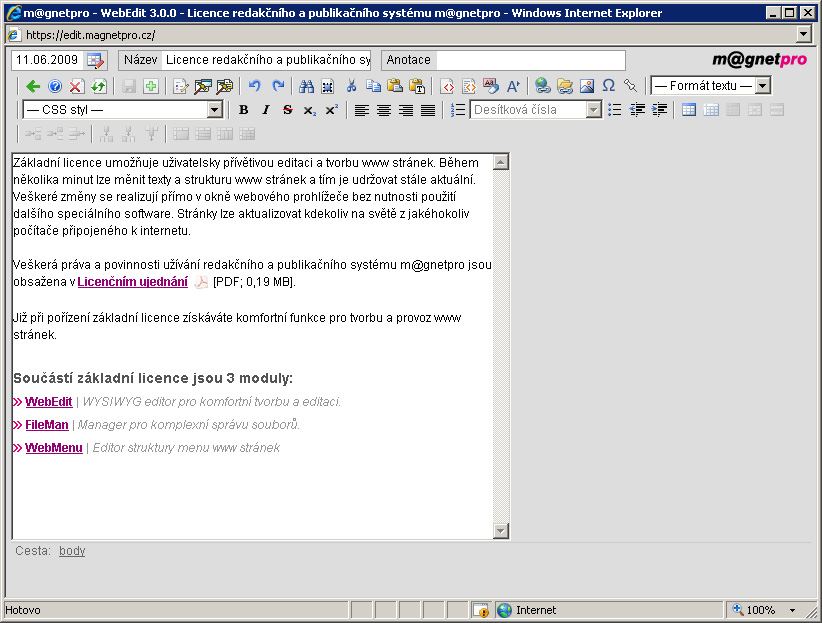Click the scissors cut icon

pyautogui.click(x=351, y=86)
